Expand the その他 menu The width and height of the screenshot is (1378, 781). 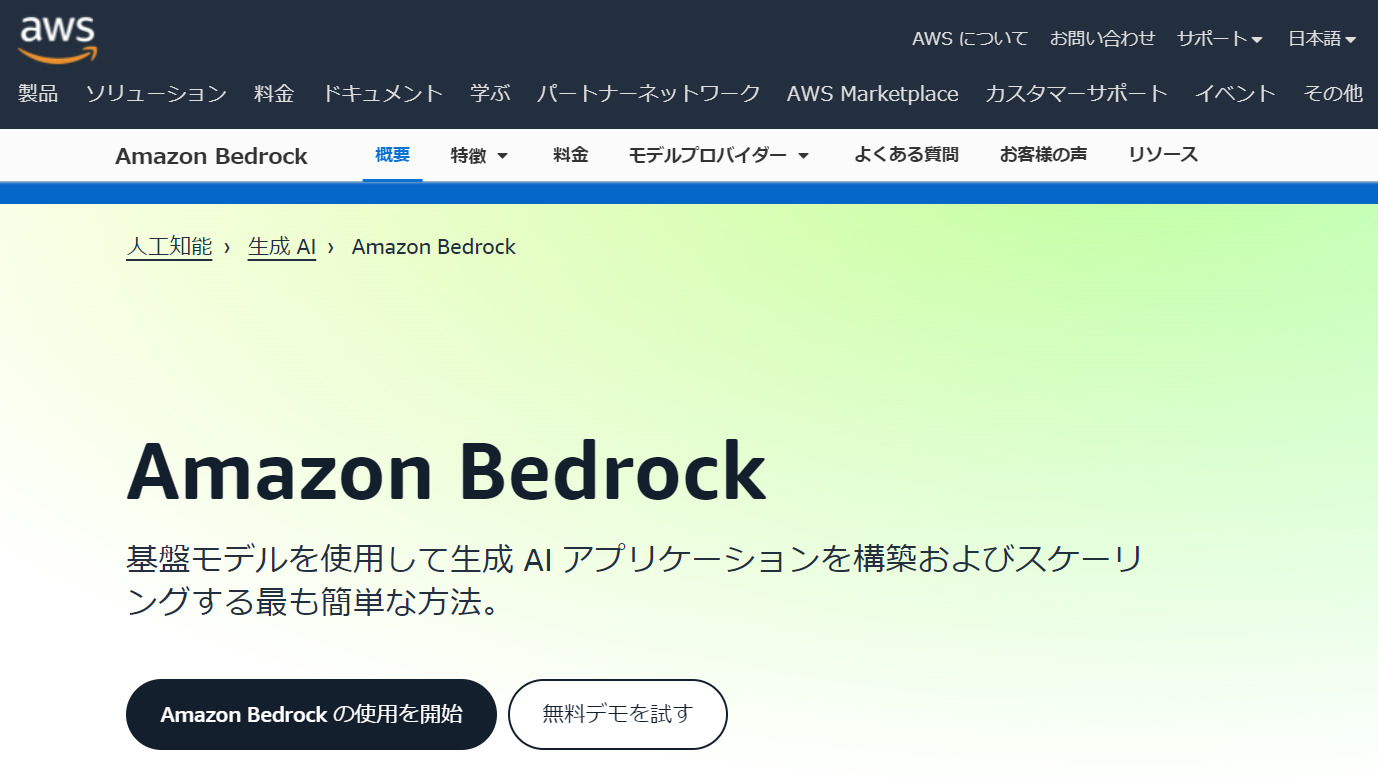click(1333, 93)
